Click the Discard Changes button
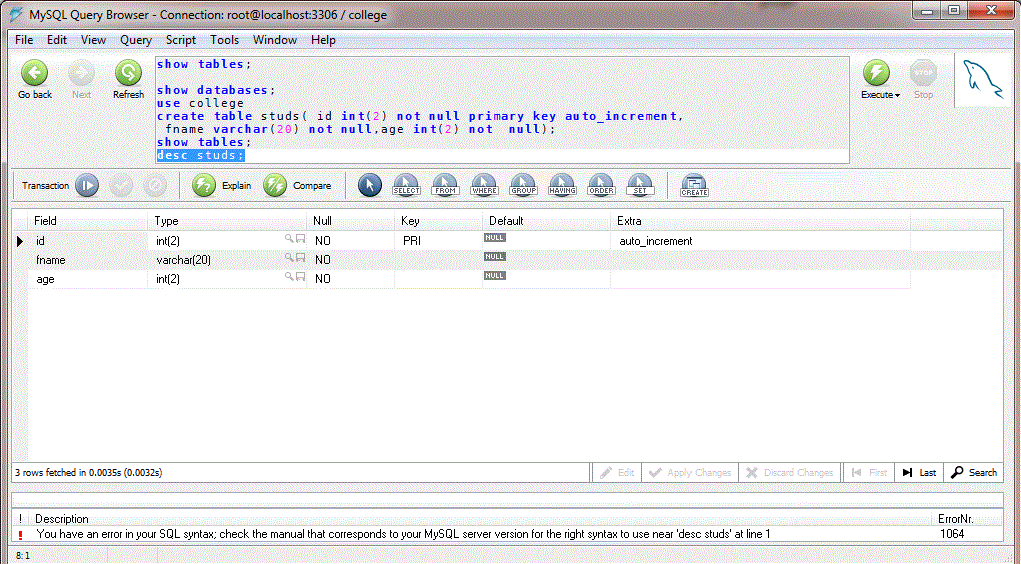 [x=790, y=473]
